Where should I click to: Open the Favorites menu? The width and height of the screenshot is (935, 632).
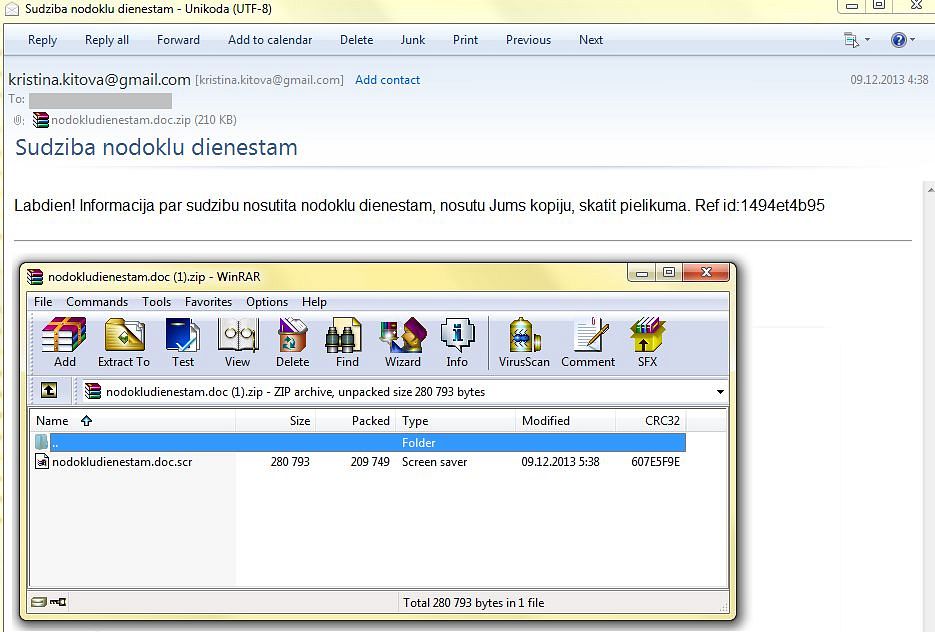point(208,302)
